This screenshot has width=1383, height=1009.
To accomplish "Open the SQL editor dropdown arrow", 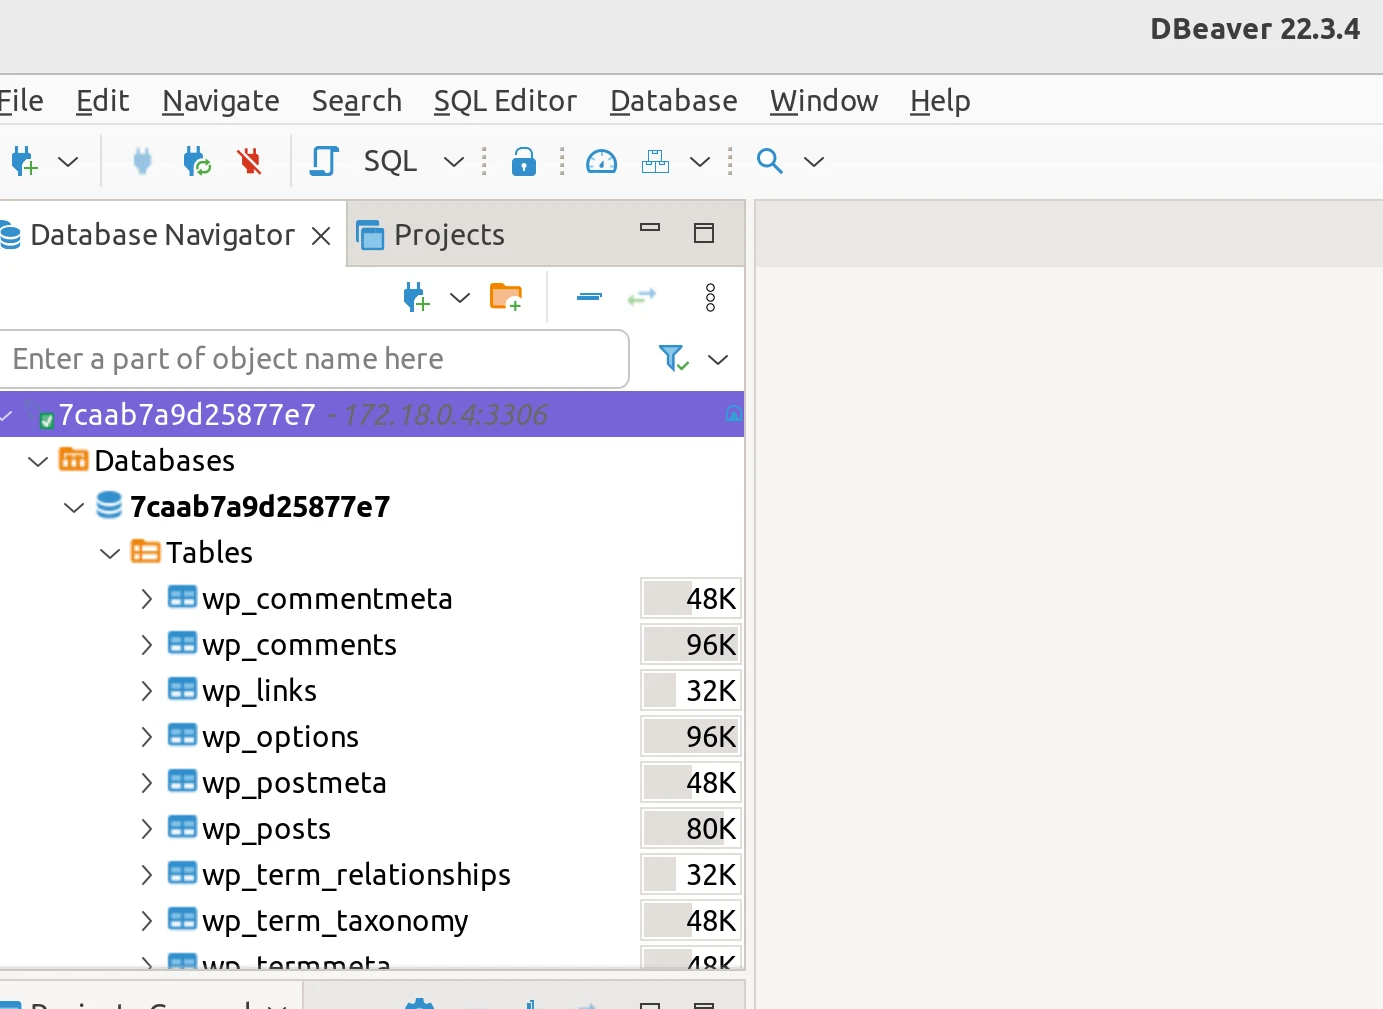I will coord(454,161).
